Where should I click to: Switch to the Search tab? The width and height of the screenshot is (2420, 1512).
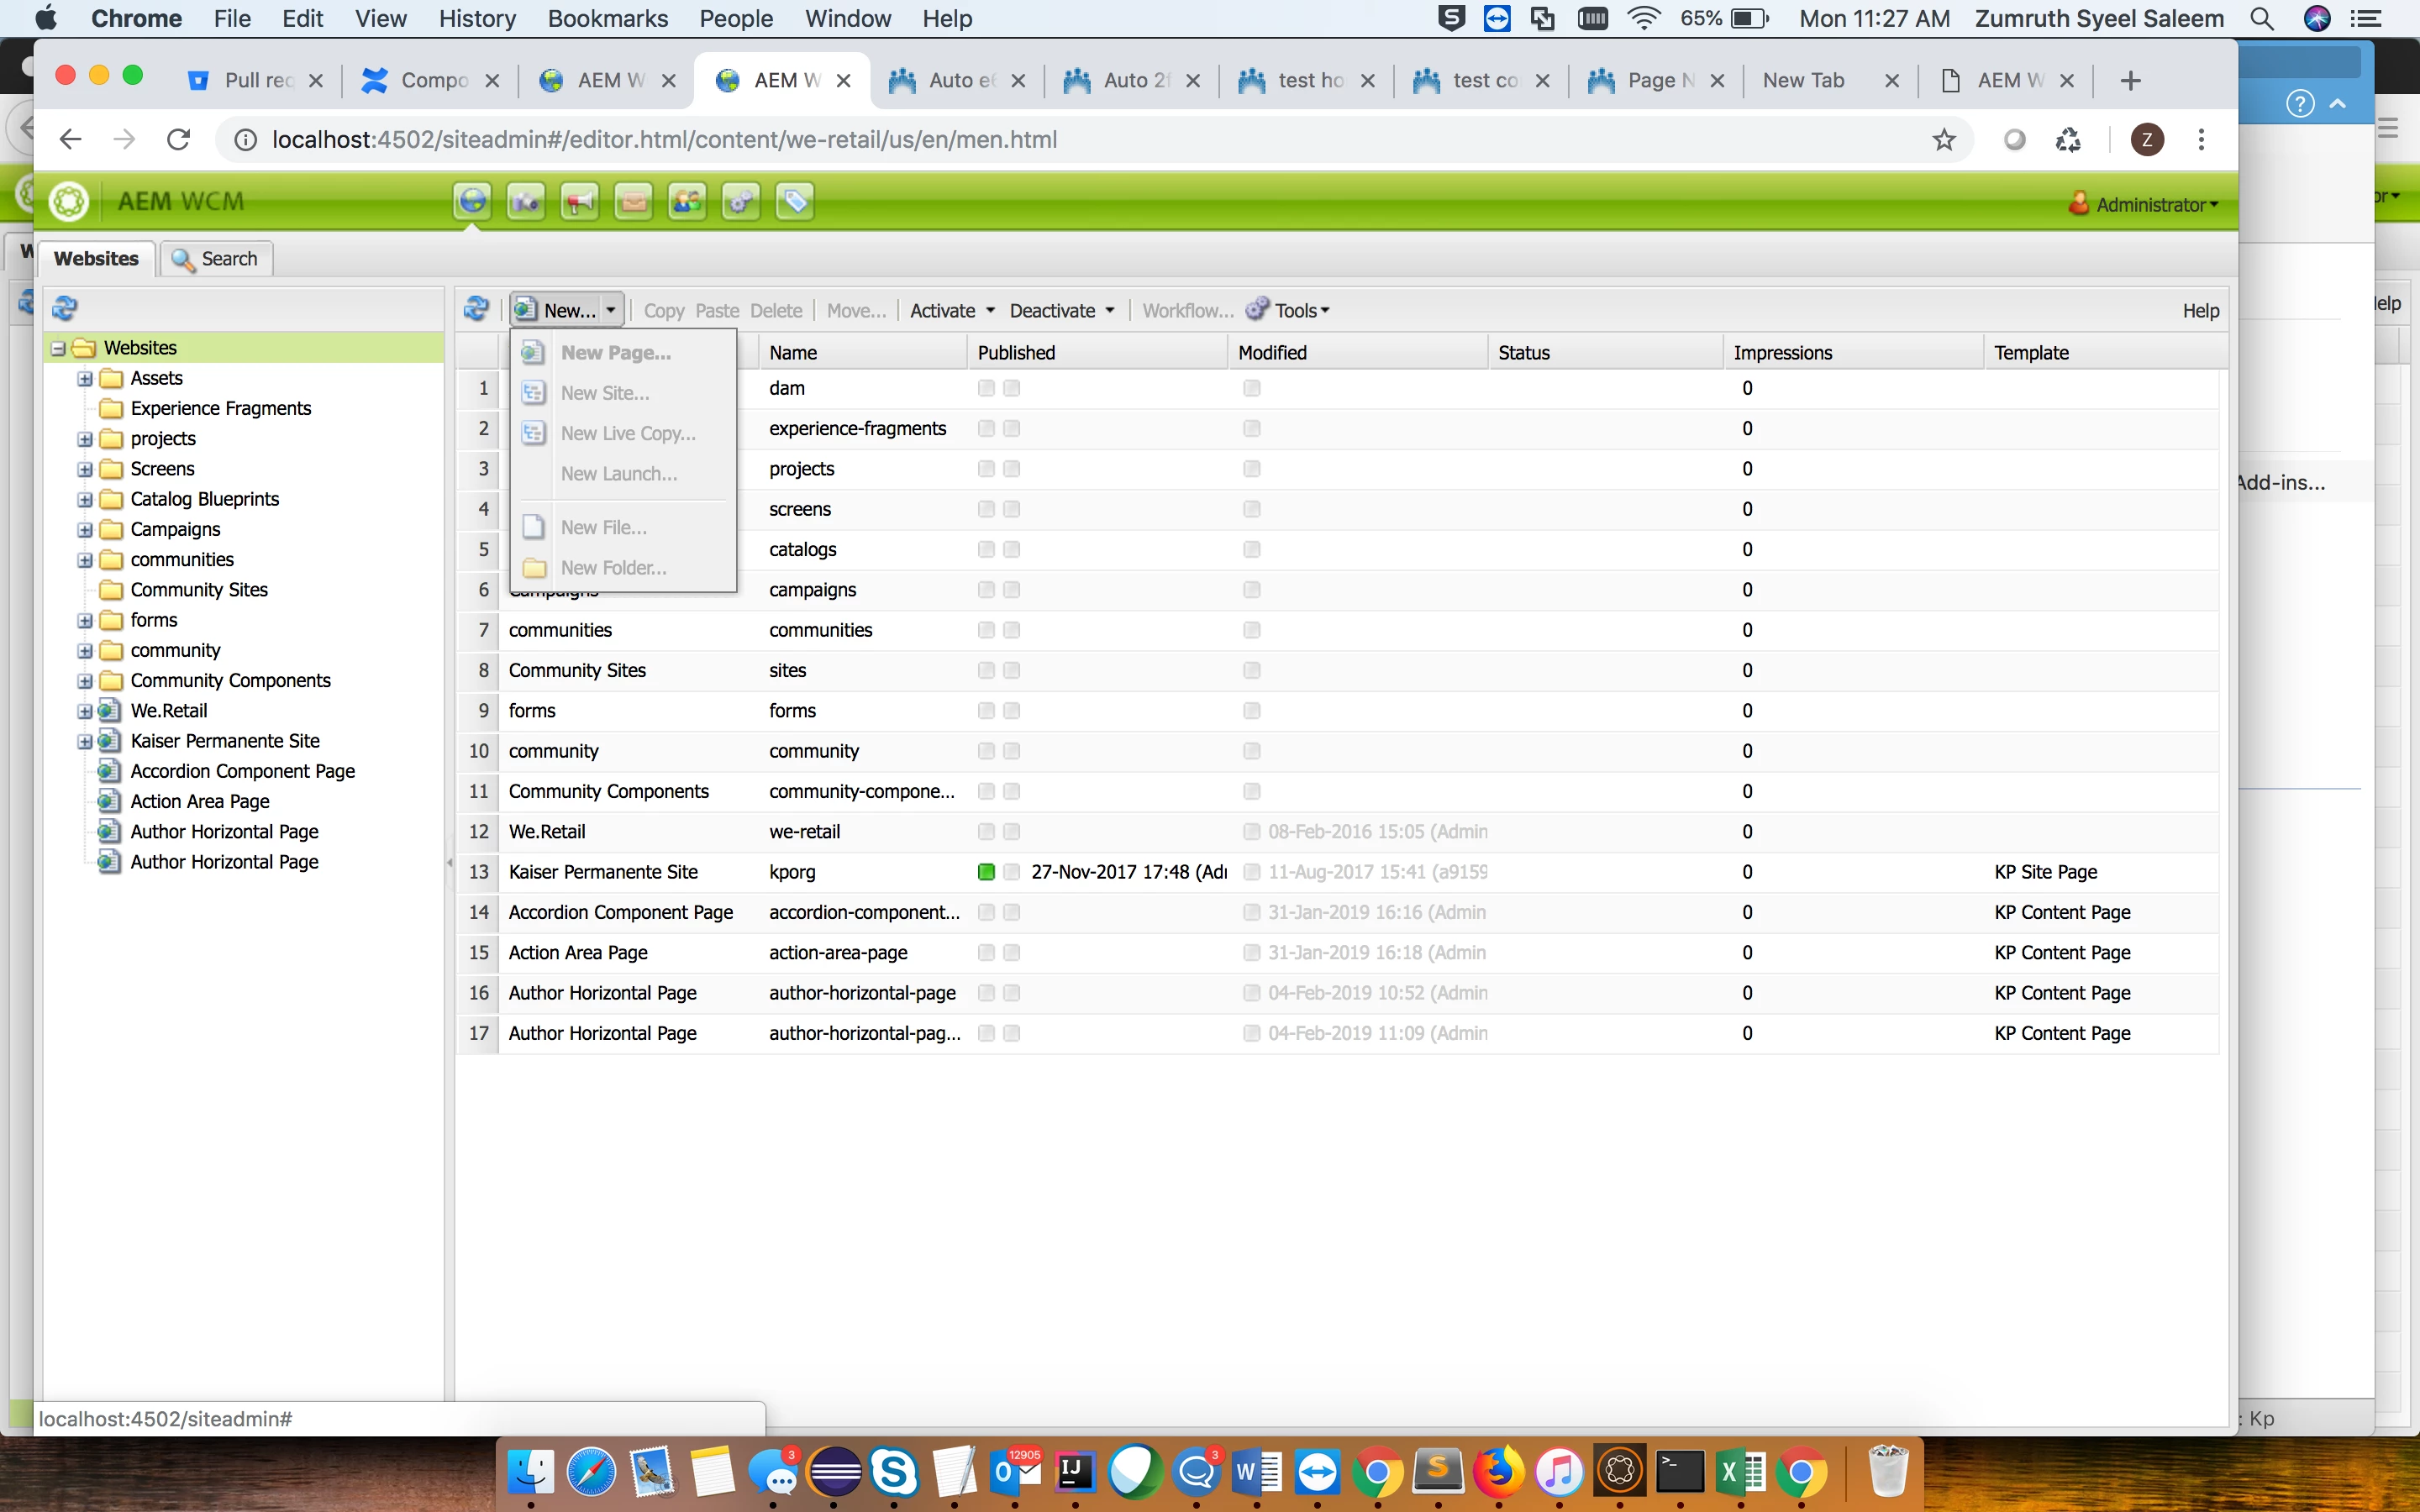[216, 259]
